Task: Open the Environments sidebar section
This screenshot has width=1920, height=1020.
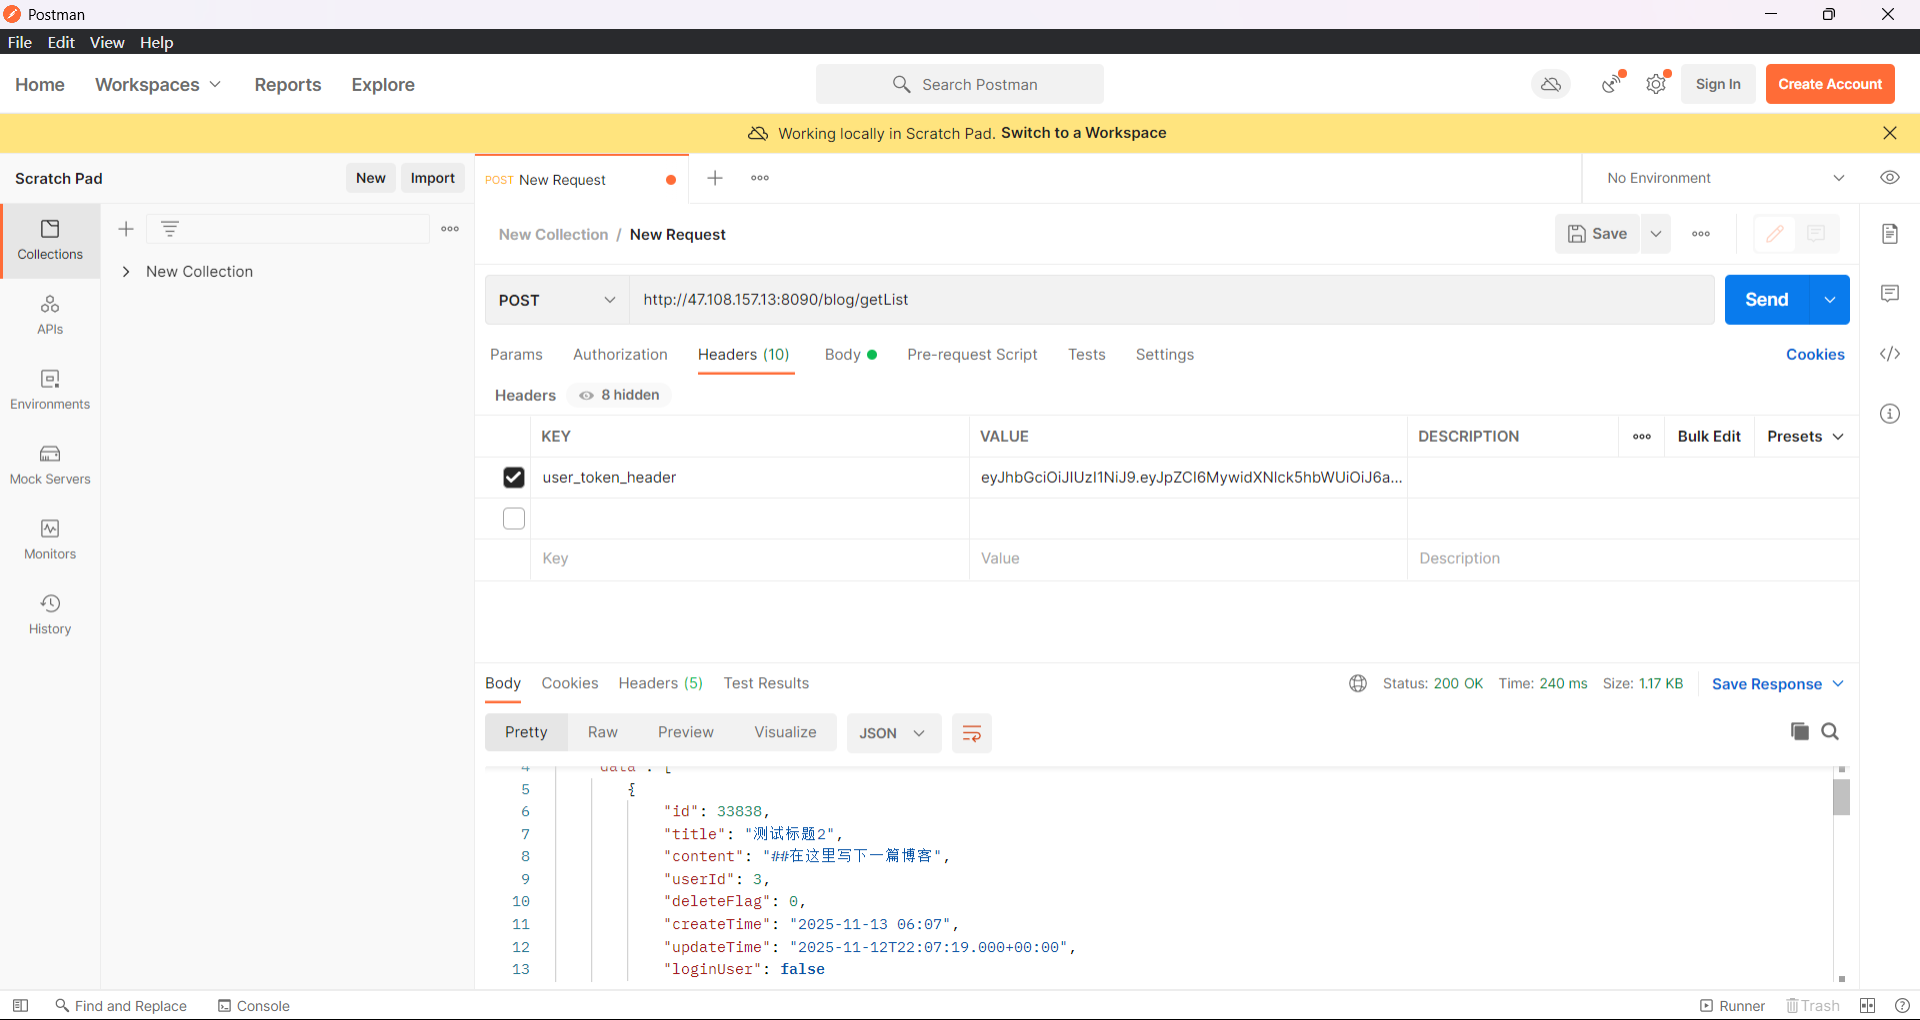Action: (x=50, y=390)
